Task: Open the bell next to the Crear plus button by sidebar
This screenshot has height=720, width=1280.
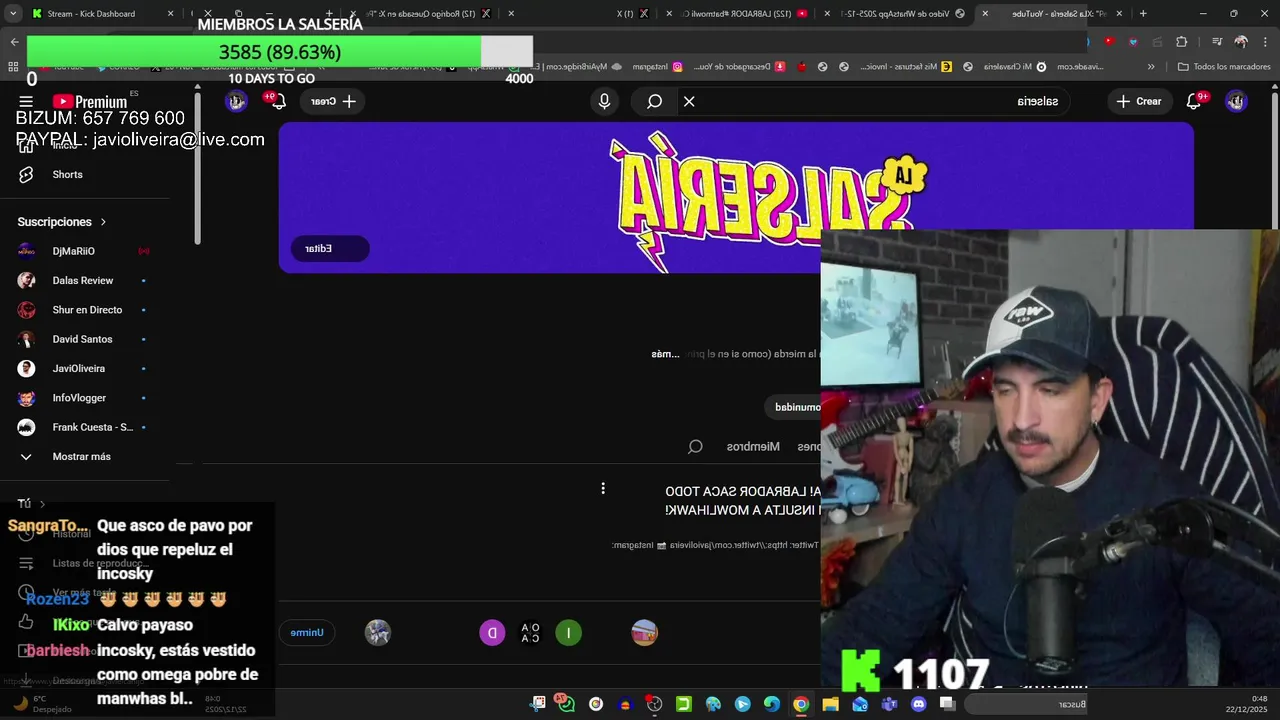Action: [277, 101]
